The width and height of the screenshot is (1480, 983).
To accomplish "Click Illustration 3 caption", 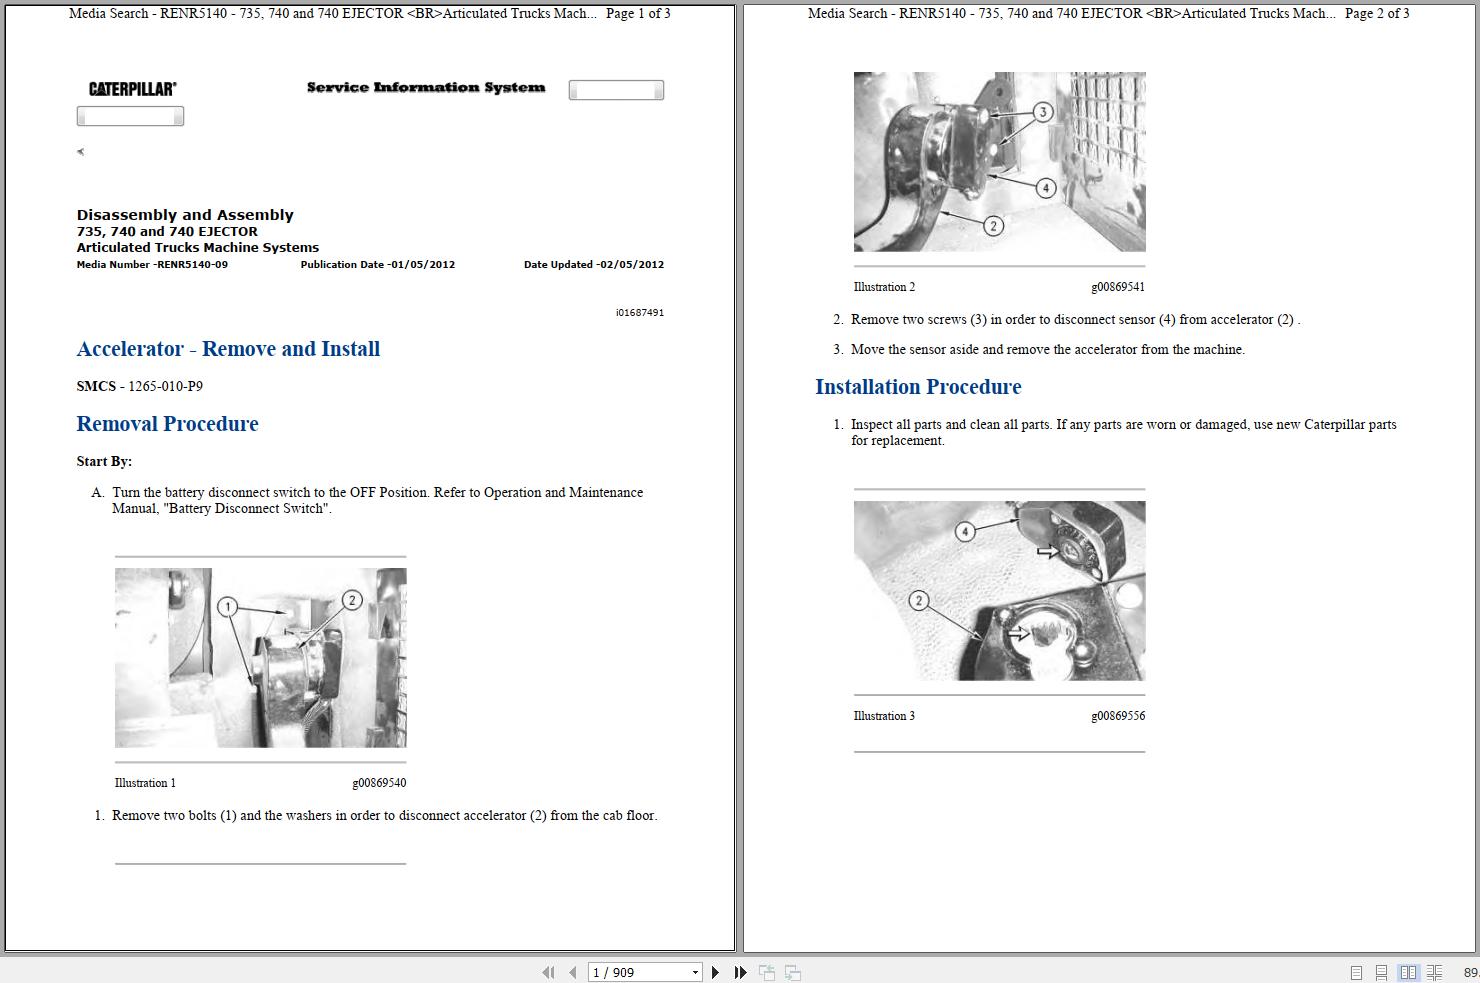I will point(884,716).
